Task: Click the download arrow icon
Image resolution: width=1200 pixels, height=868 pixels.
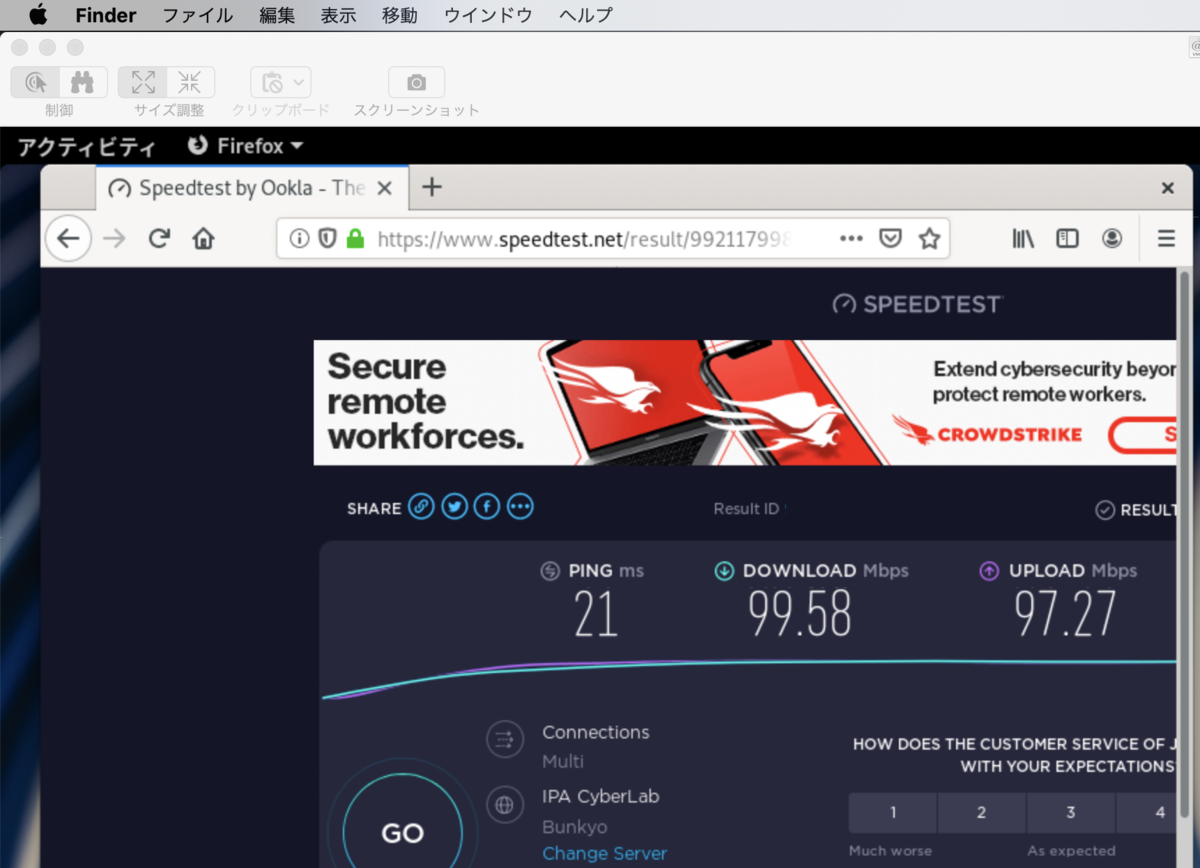Action: (724, 571)
